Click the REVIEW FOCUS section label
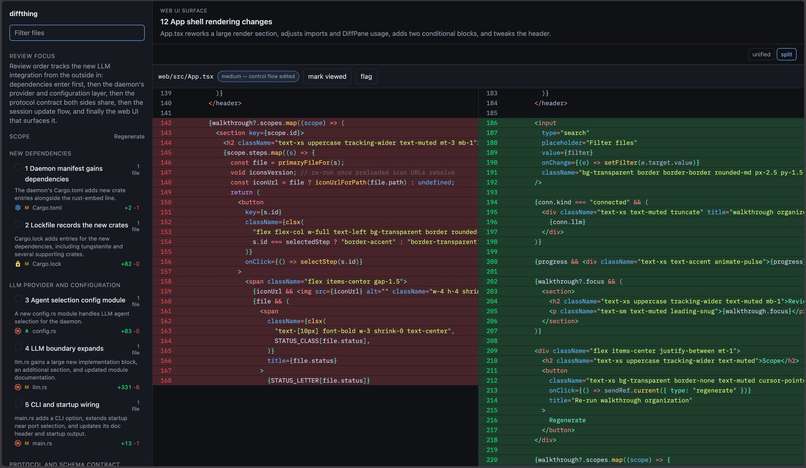 [x=32, y=56]
